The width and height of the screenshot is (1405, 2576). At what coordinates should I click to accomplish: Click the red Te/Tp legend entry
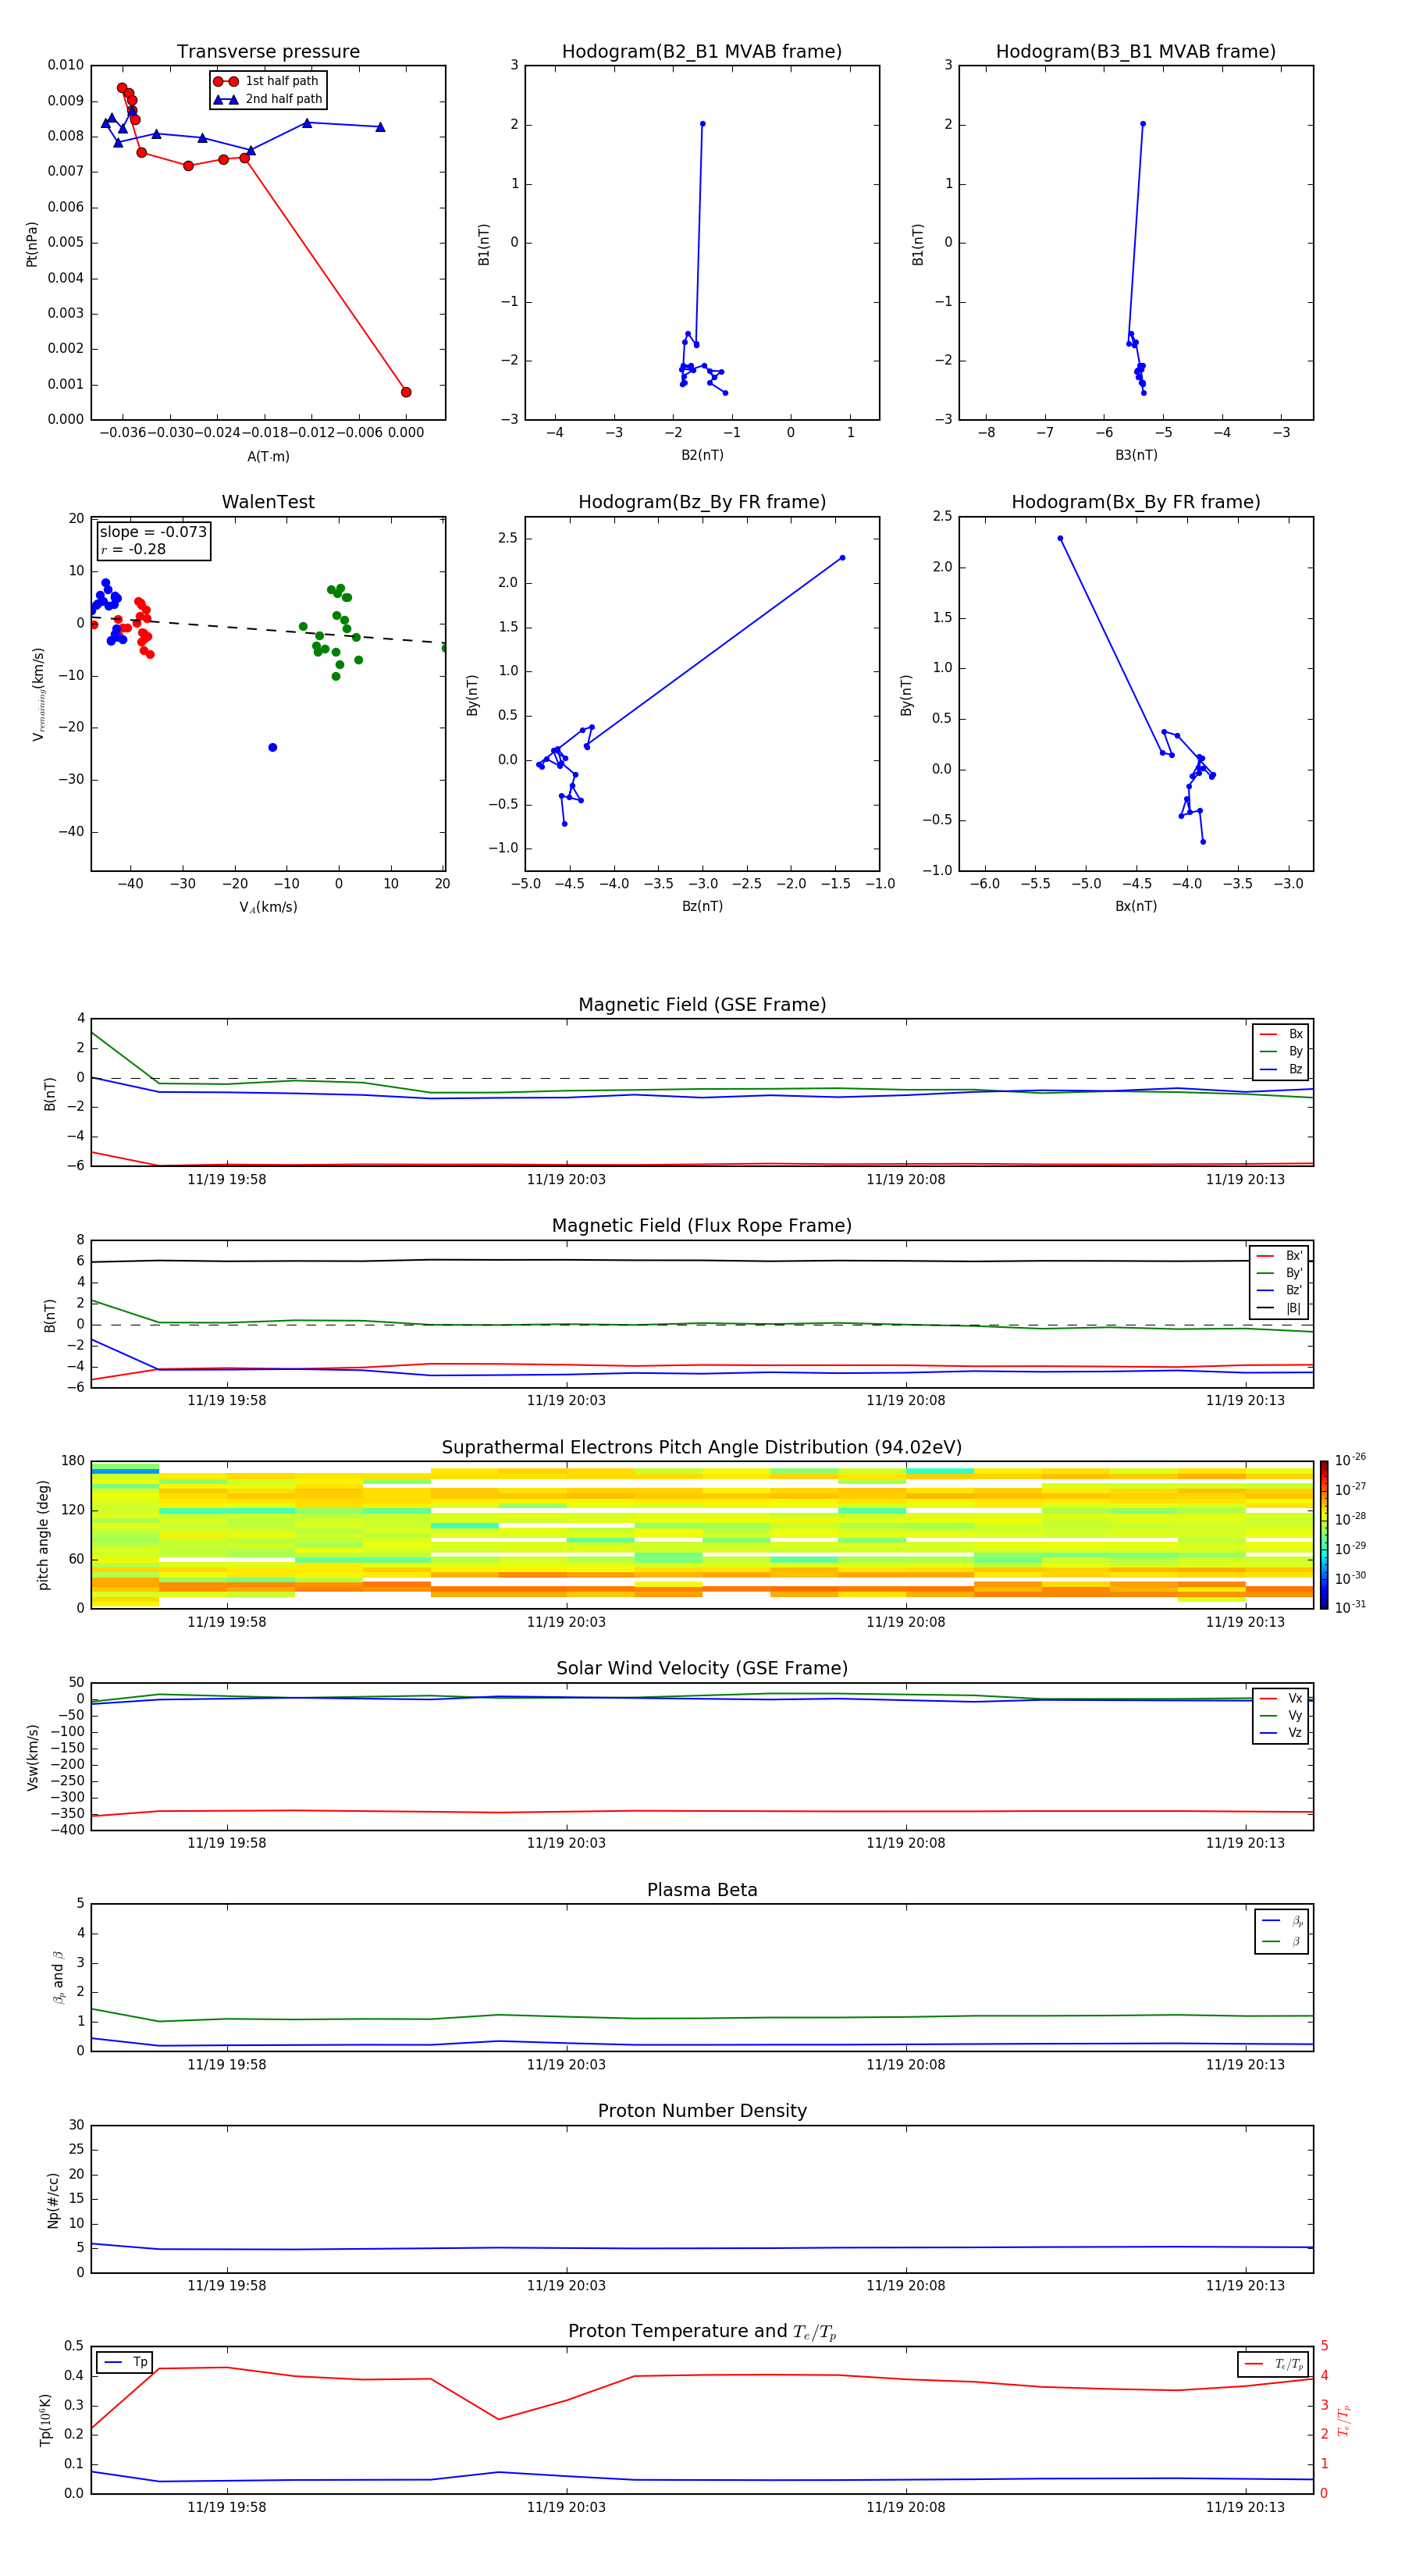point(1274,2364)
